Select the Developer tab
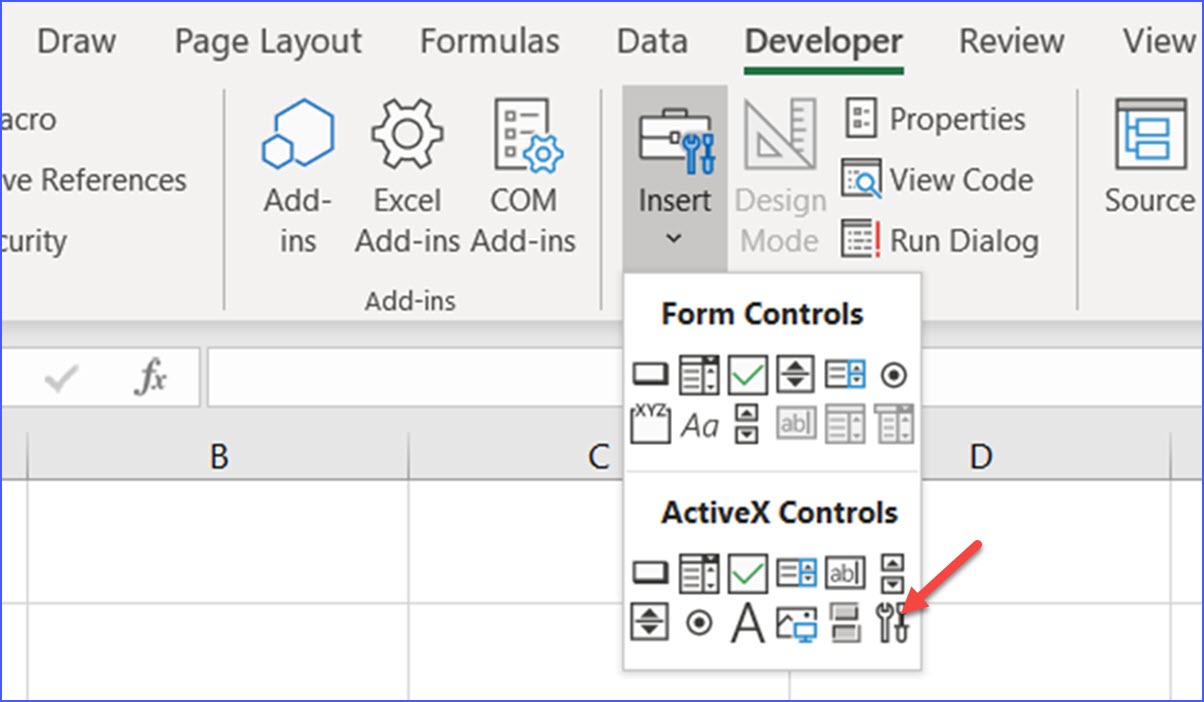 [x=824, y=41]
